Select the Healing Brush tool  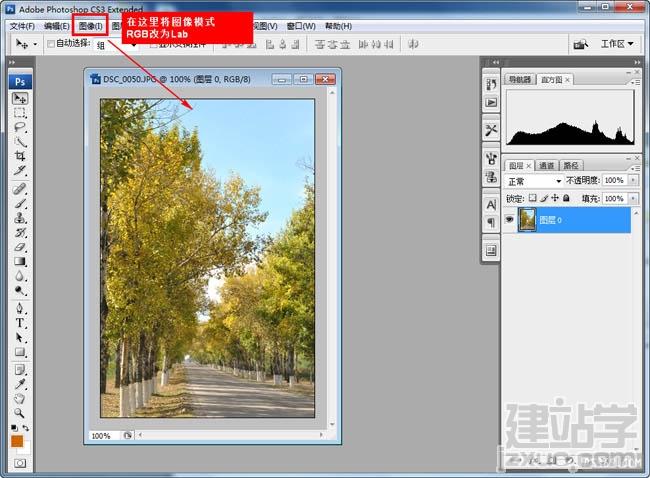point(20,189)
